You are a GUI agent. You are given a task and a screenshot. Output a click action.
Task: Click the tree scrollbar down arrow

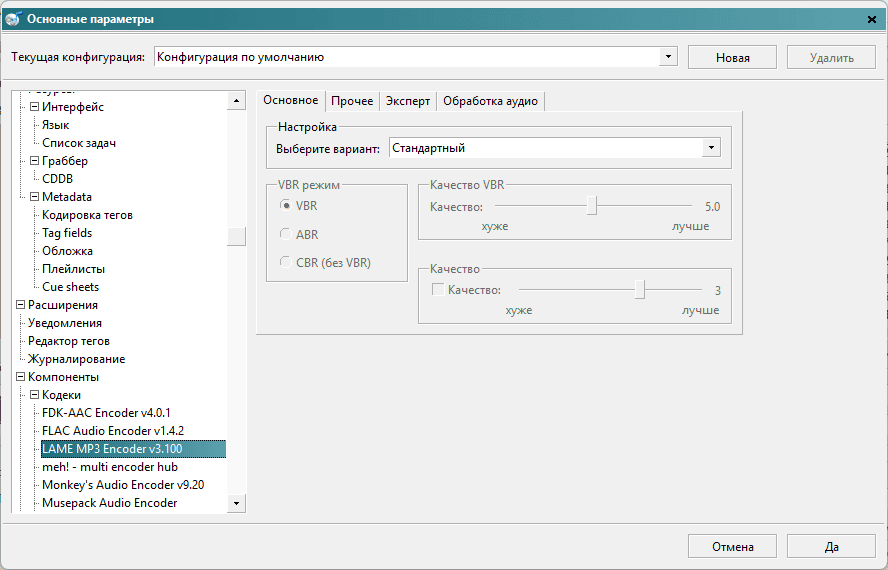236,503
